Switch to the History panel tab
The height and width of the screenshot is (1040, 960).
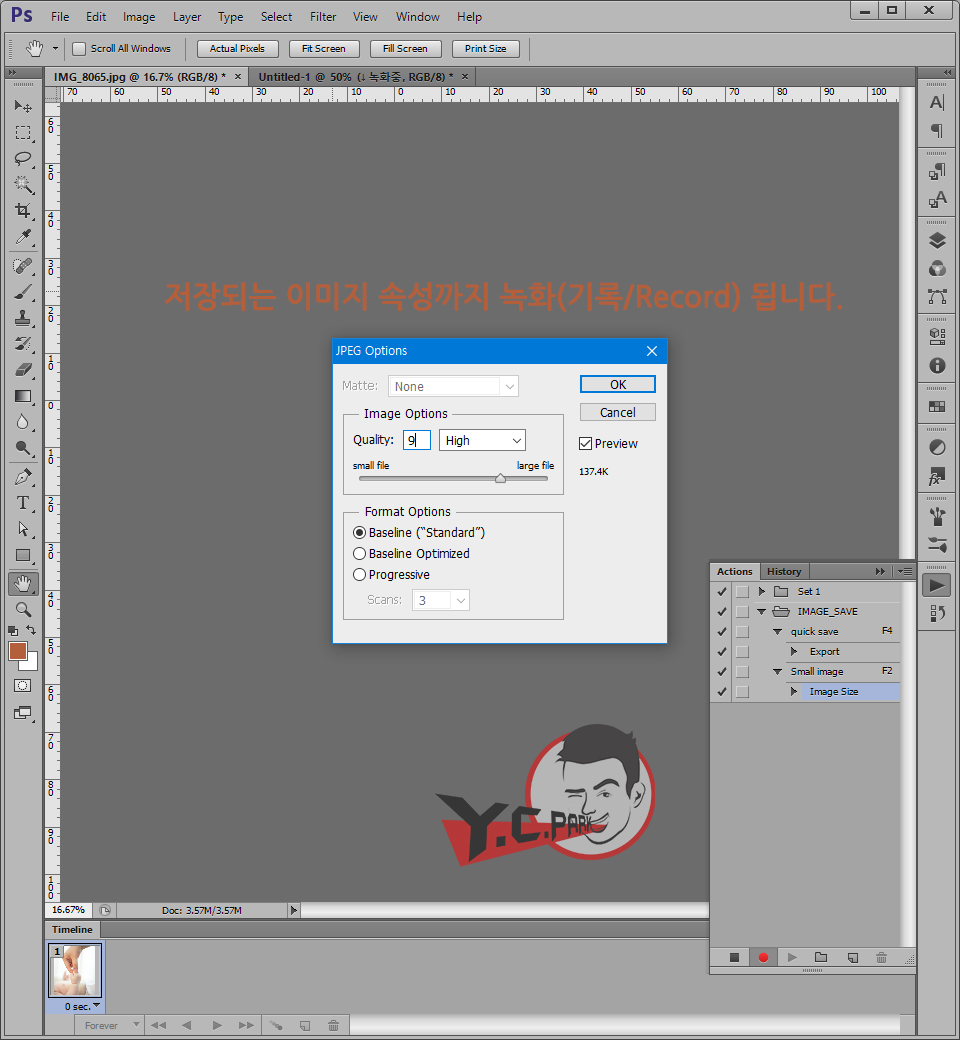pos(784,571)
